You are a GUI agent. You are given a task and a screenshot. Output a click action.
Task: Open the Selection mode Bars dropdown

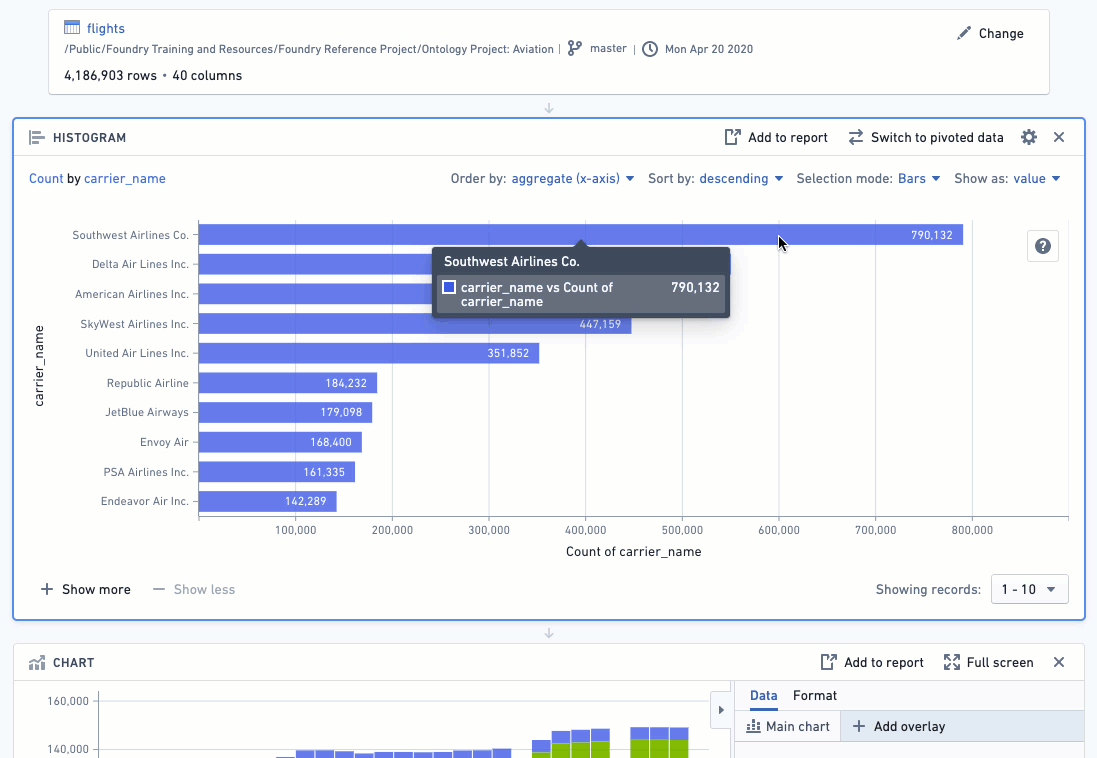pos(919,178)
